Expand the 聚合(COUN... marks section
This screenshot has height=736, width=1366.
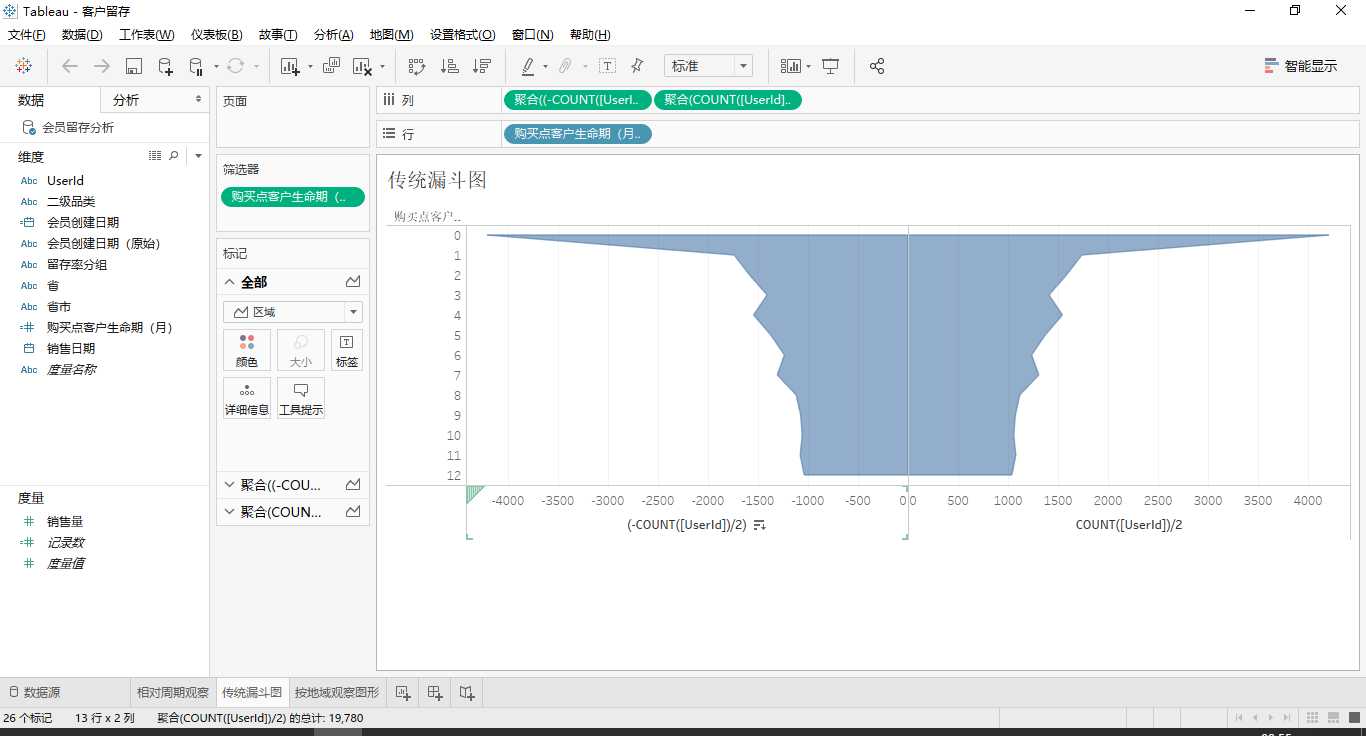coord(229,512)
